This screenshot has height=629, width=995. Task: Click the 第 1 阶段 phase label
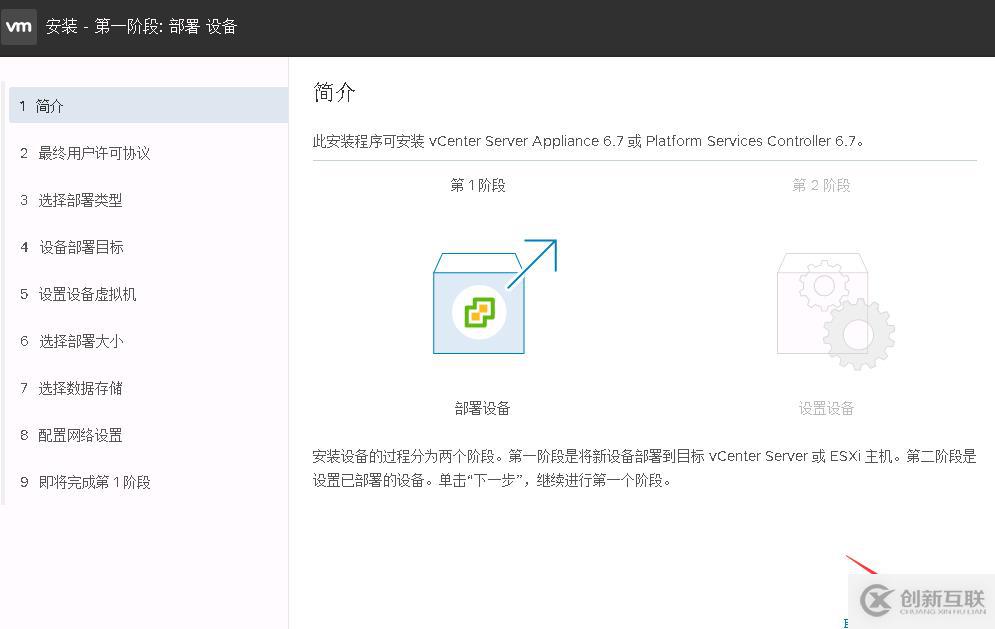point(477,185)
